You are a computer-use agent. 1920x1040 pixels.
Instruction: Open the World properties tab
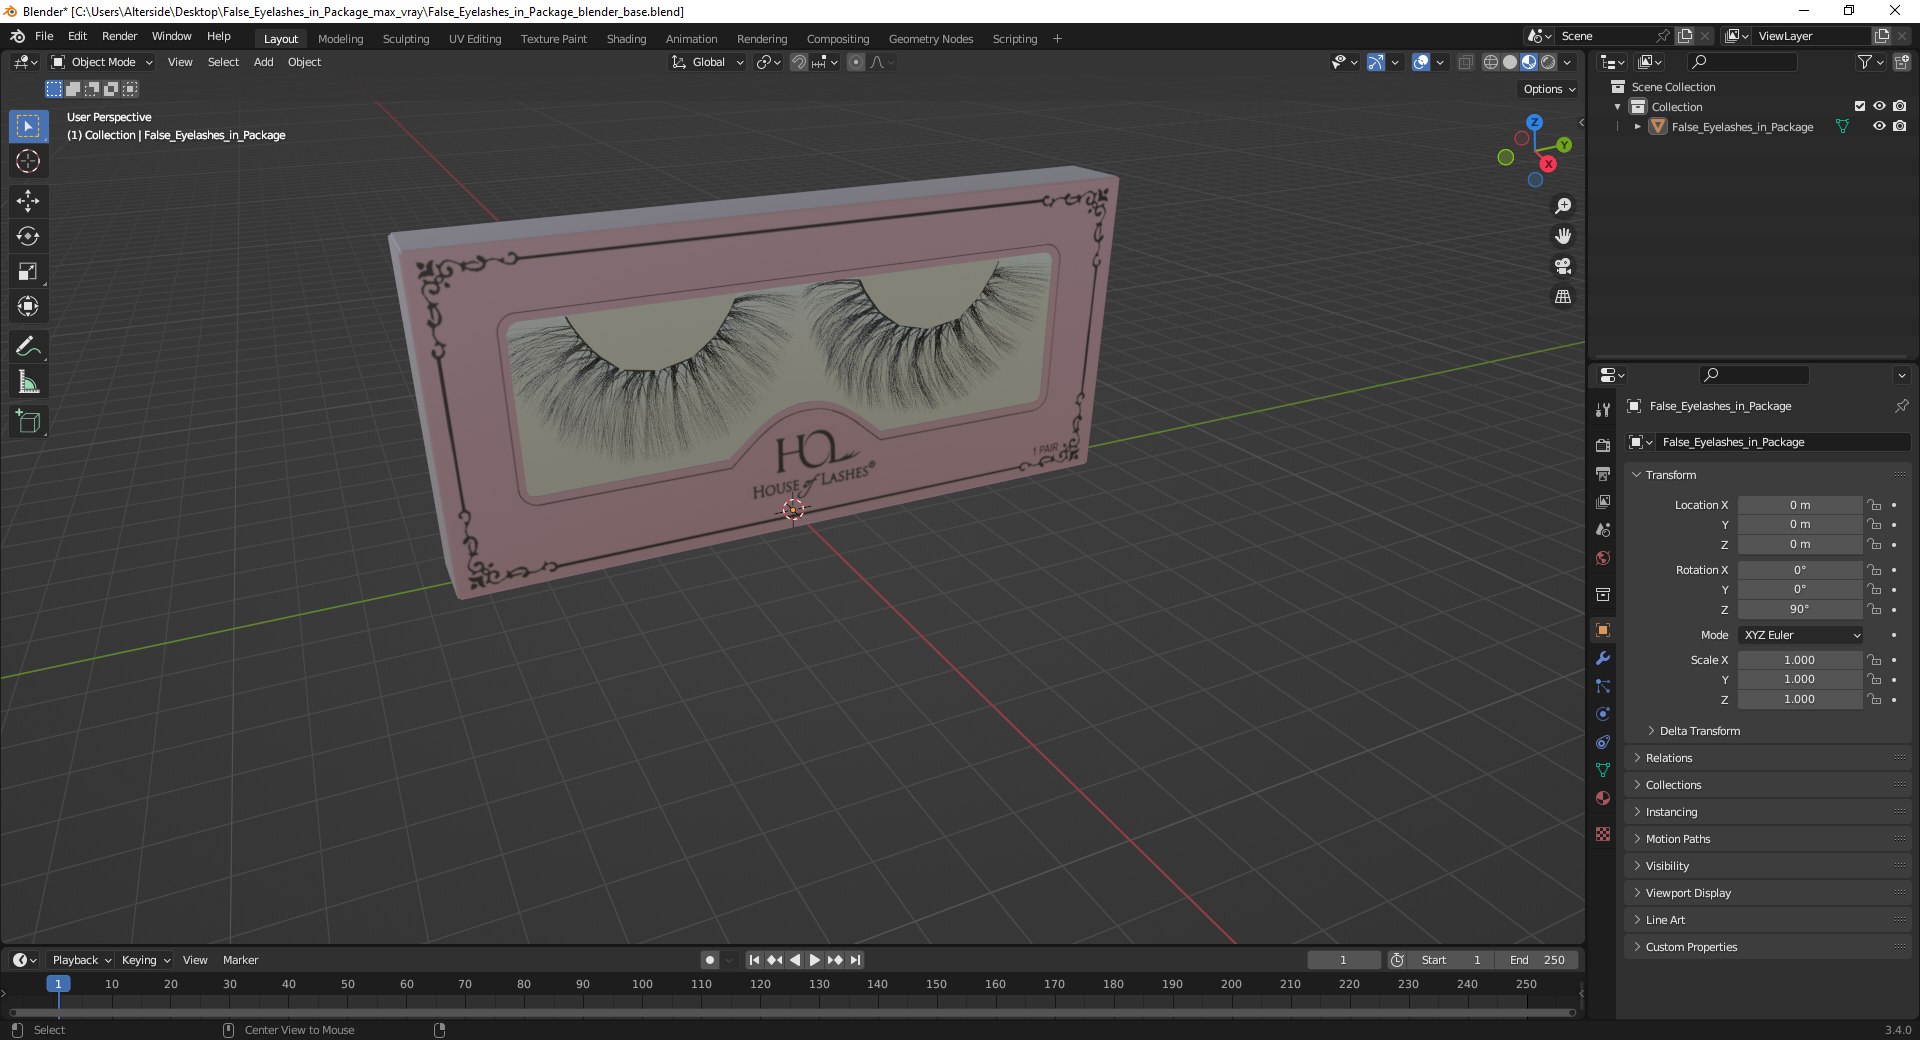click(1603, 558)
